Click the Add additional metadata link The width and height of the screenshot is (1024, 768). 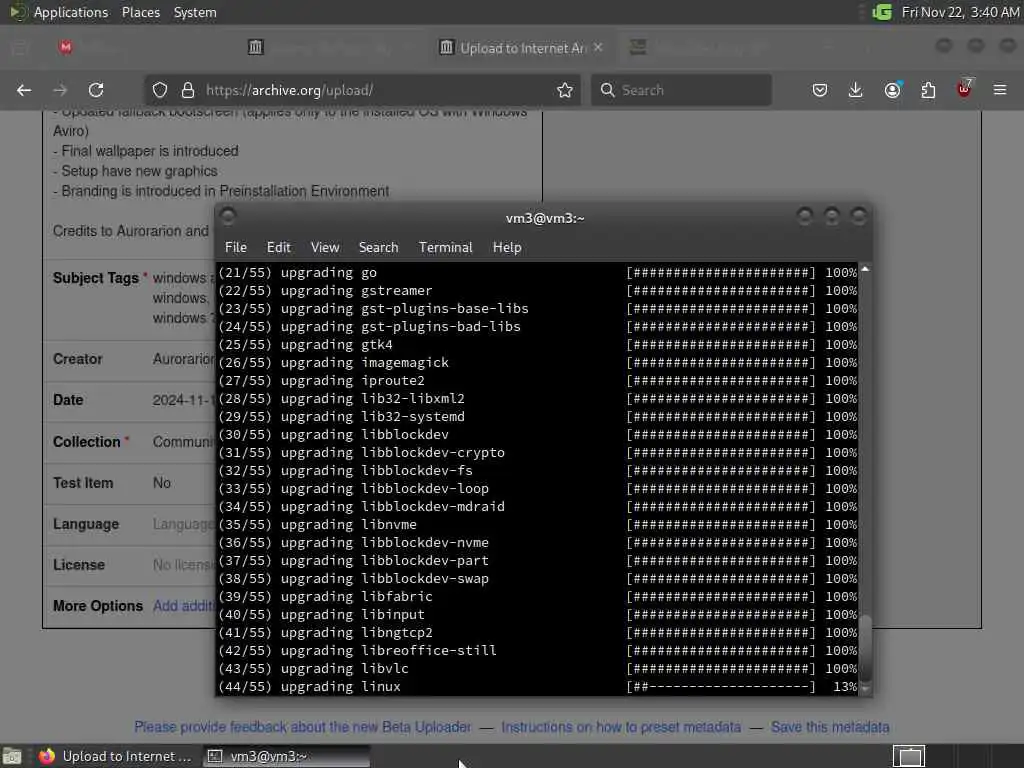pos(184,606)
